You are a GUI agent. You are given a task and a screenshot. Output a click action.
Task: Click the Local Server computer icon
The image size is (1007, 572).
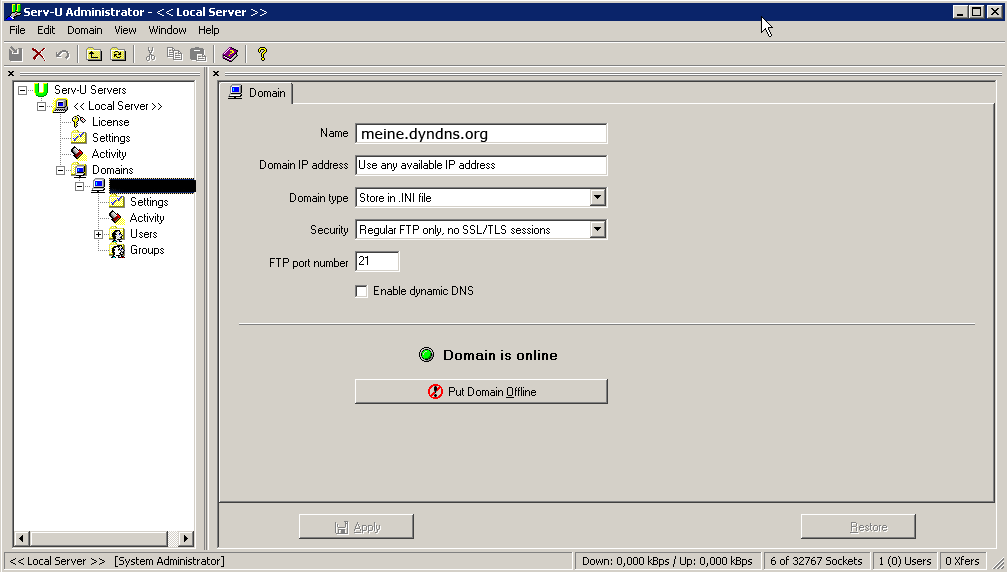(60, 106)
